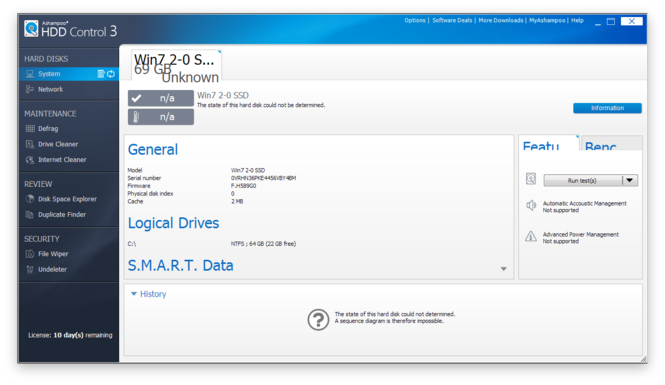Click the S.M.A.R.T. Data heading

click(181, 265)
